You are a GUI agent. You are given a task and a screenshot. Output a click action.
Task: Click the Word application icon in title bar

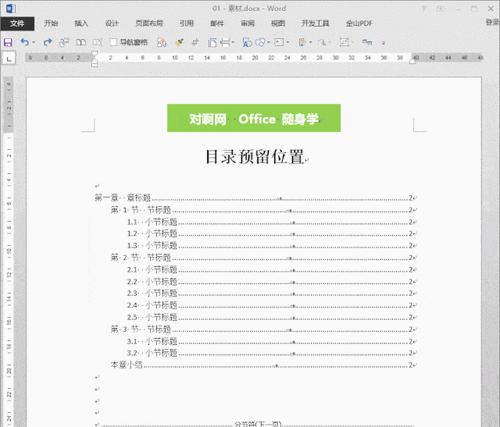[x=10, y=8]
